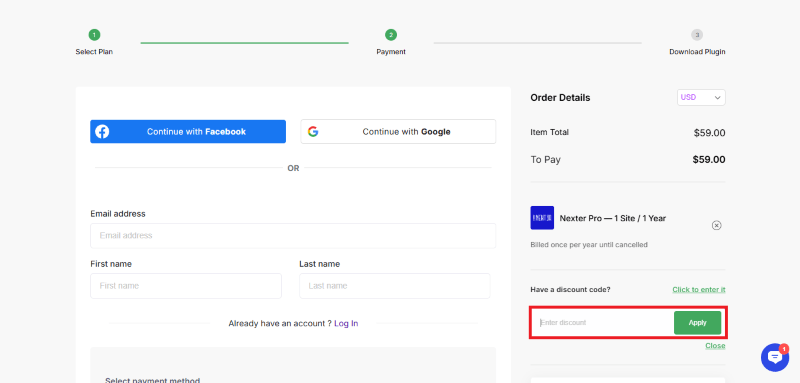Click the 'Select Plan' step label
This screenshot has height=383, width=800.
(x=94, y=52)
